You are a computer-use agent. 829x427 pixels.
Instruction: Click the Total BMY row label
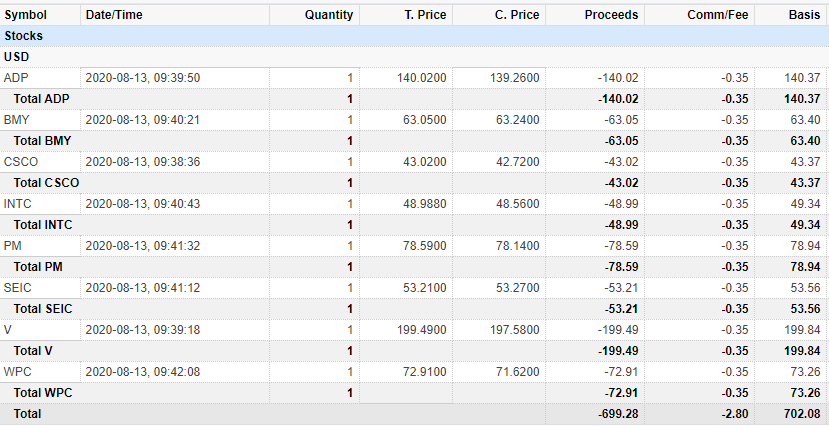pos(42,141)
